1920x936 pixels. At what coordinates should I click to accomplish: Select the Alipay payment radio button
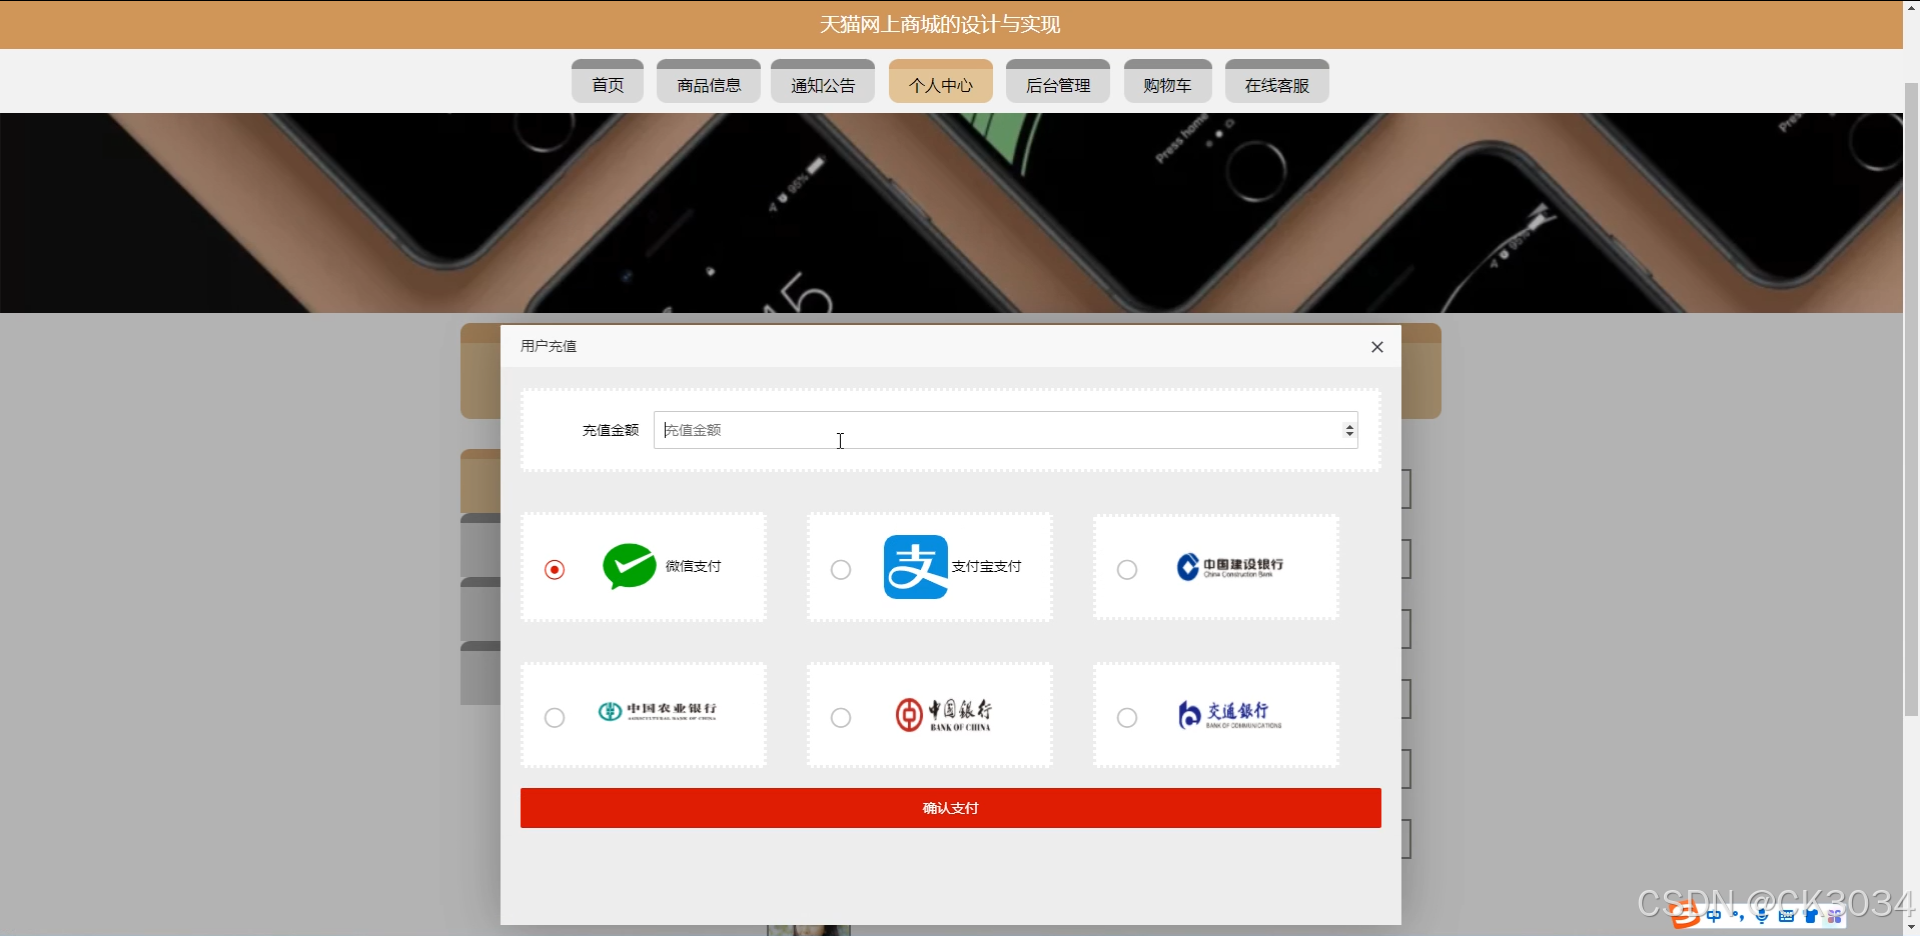840,569
